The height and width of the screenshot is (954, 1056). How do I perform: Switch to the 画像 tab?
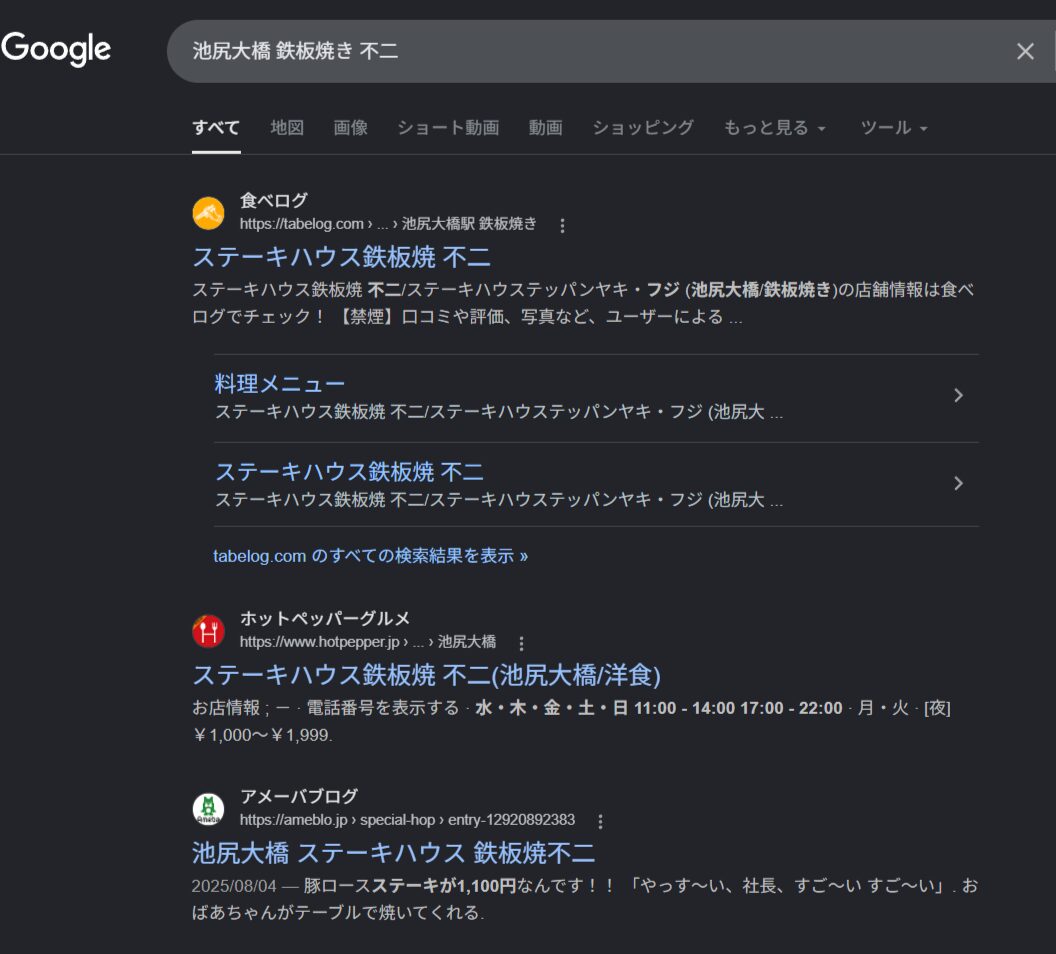tap(350, 127)
